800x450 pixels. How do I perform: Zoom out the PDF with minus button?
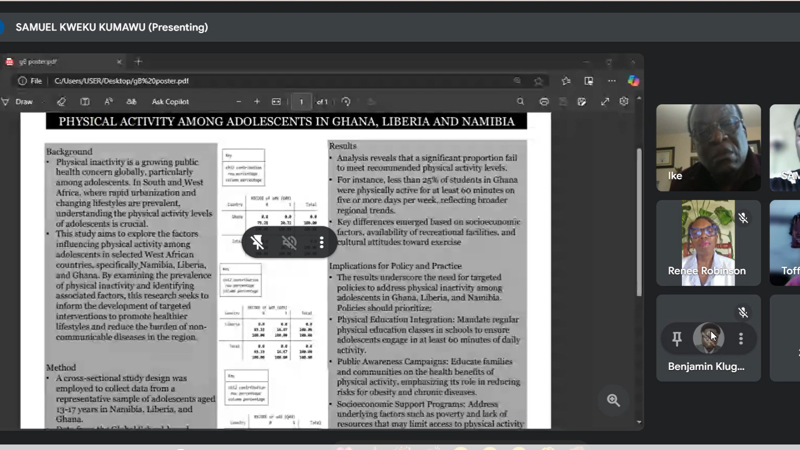pos(238,102)
